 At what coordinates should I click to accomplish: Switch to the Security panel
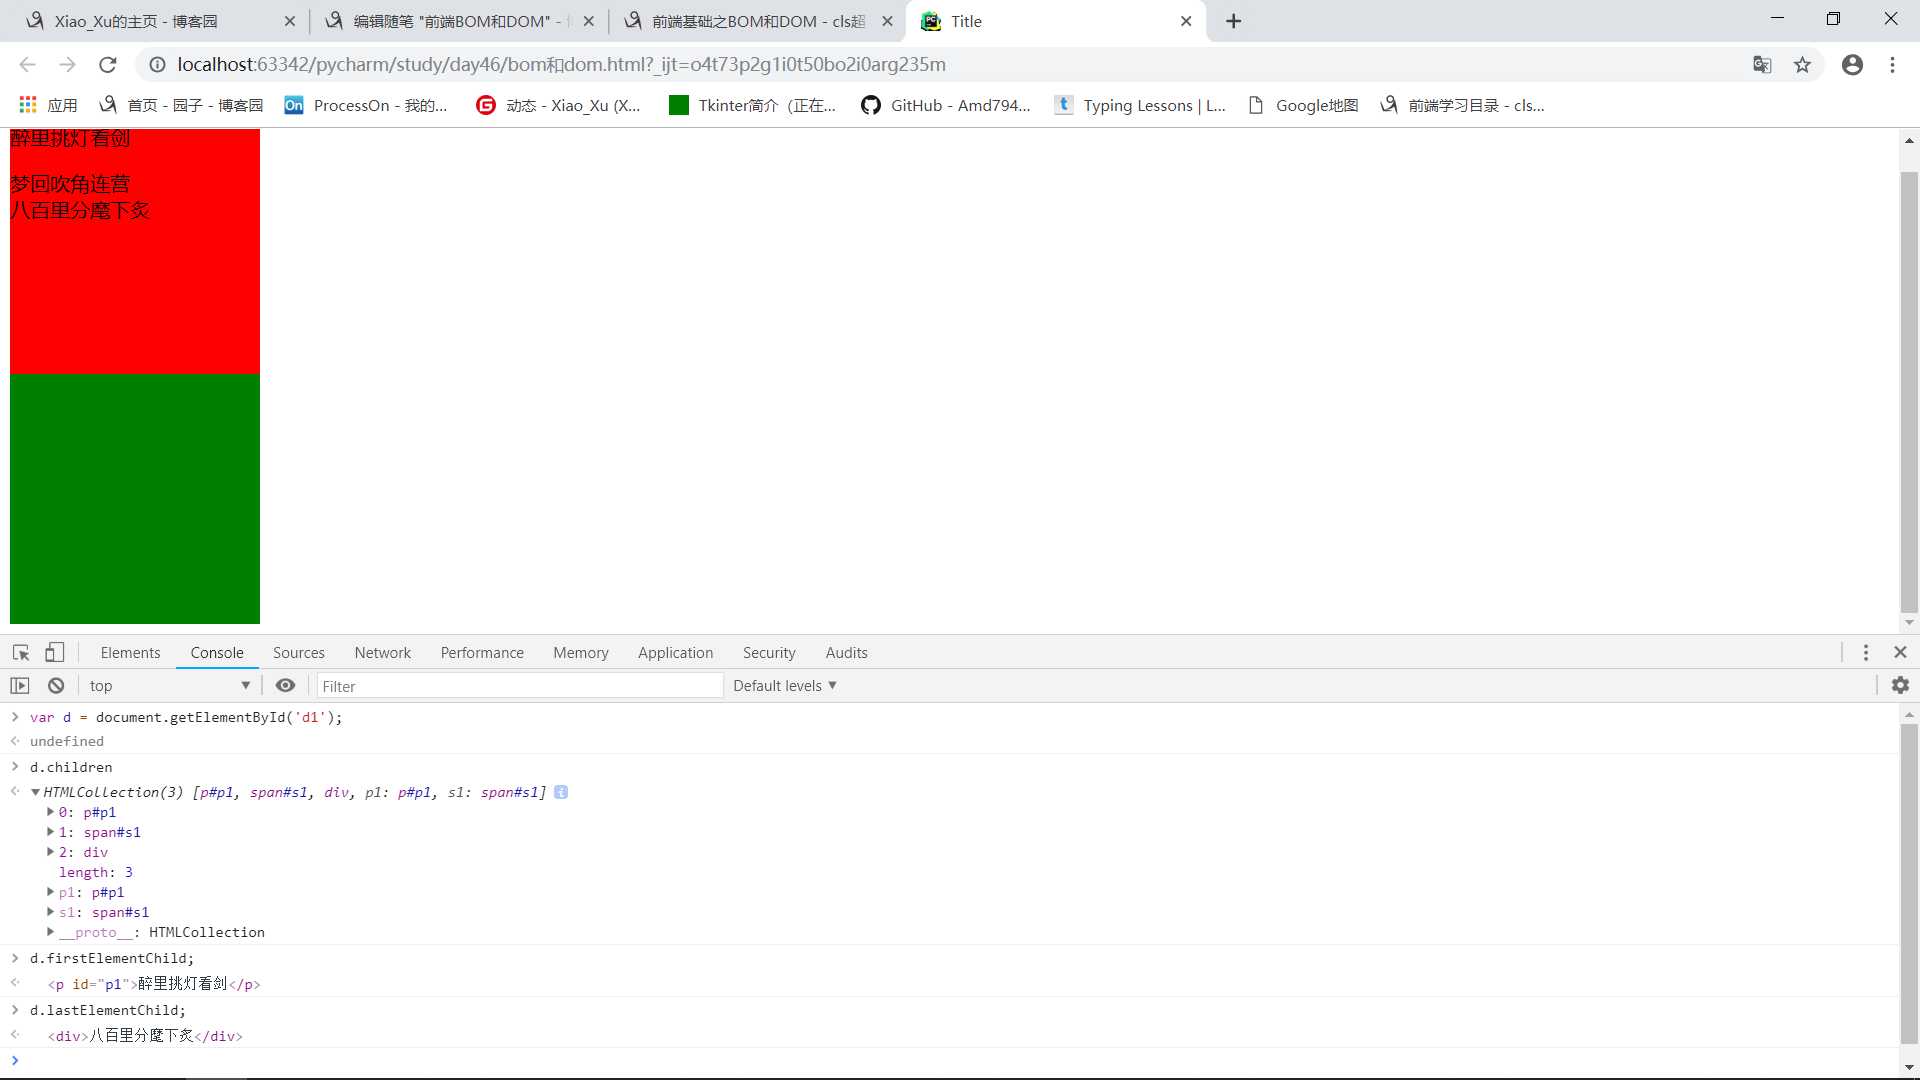point(769,653)
